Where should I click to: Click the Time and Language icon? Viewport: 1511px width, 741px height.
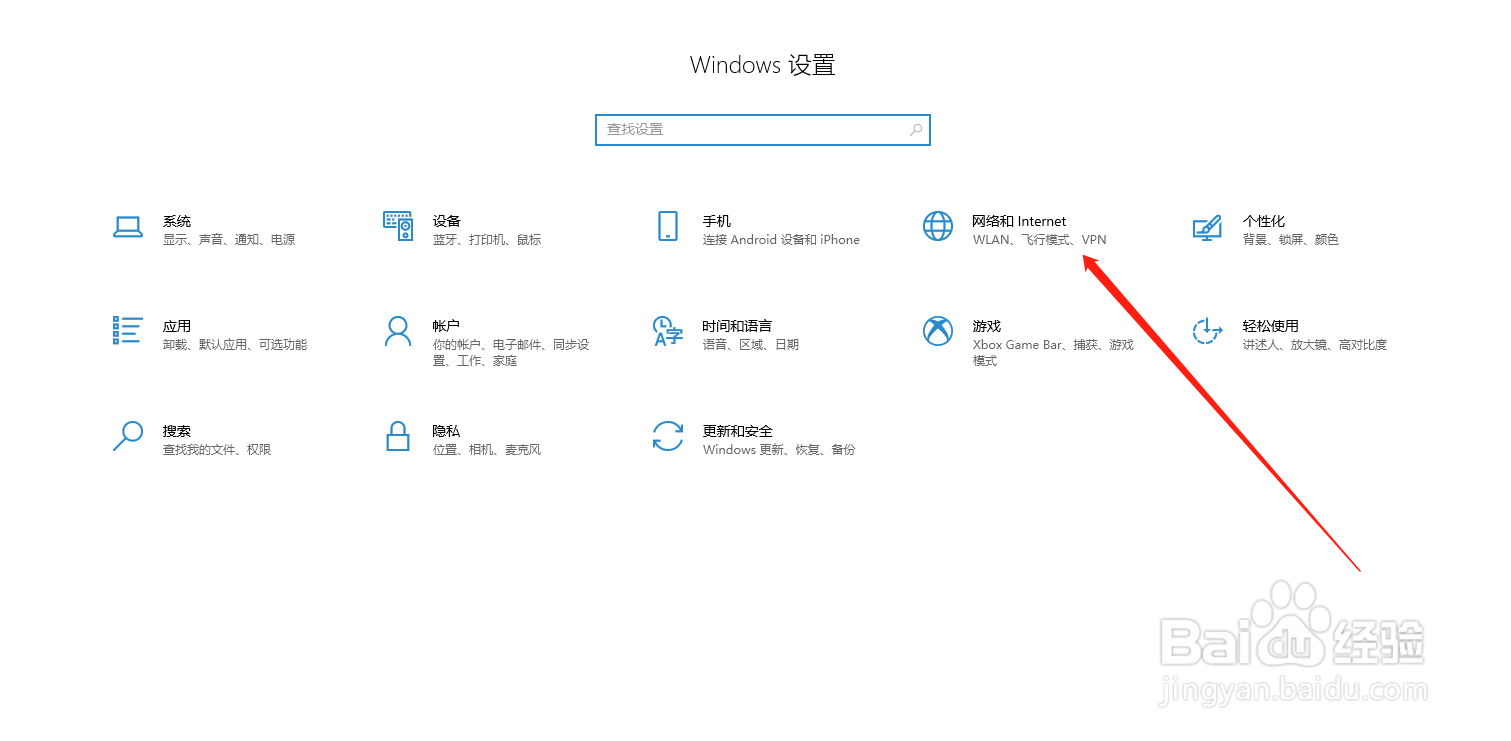[x=668, y=331]
